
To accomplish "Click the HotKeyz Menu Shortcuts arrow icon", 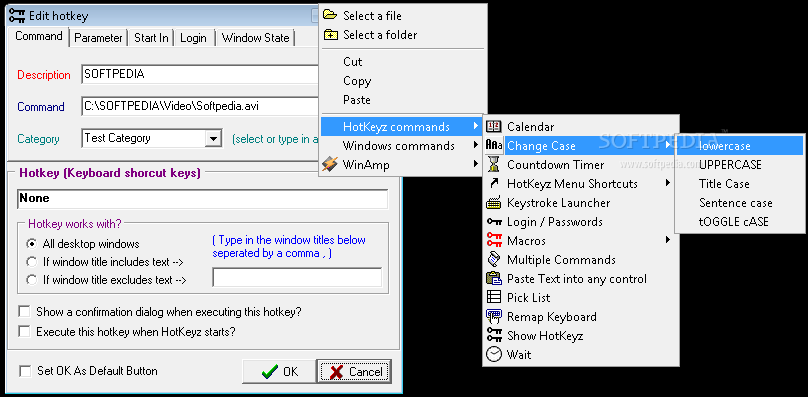I will [494, 183].
